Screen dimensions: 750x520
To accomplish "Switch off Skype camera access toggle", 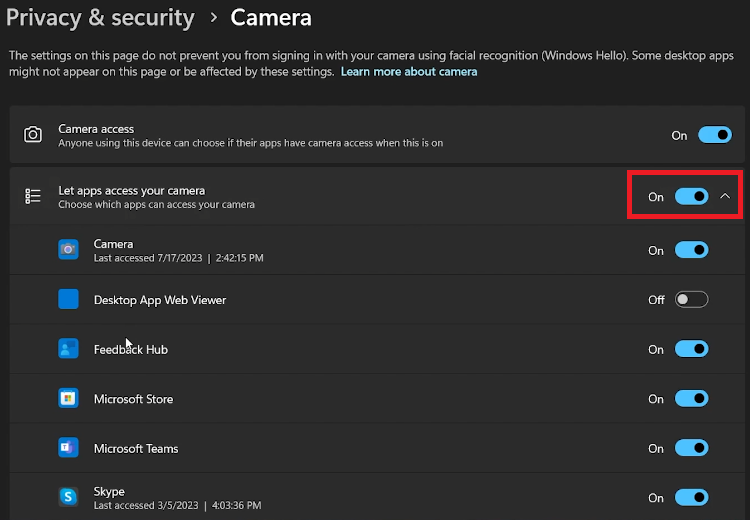I will (692, 497).
